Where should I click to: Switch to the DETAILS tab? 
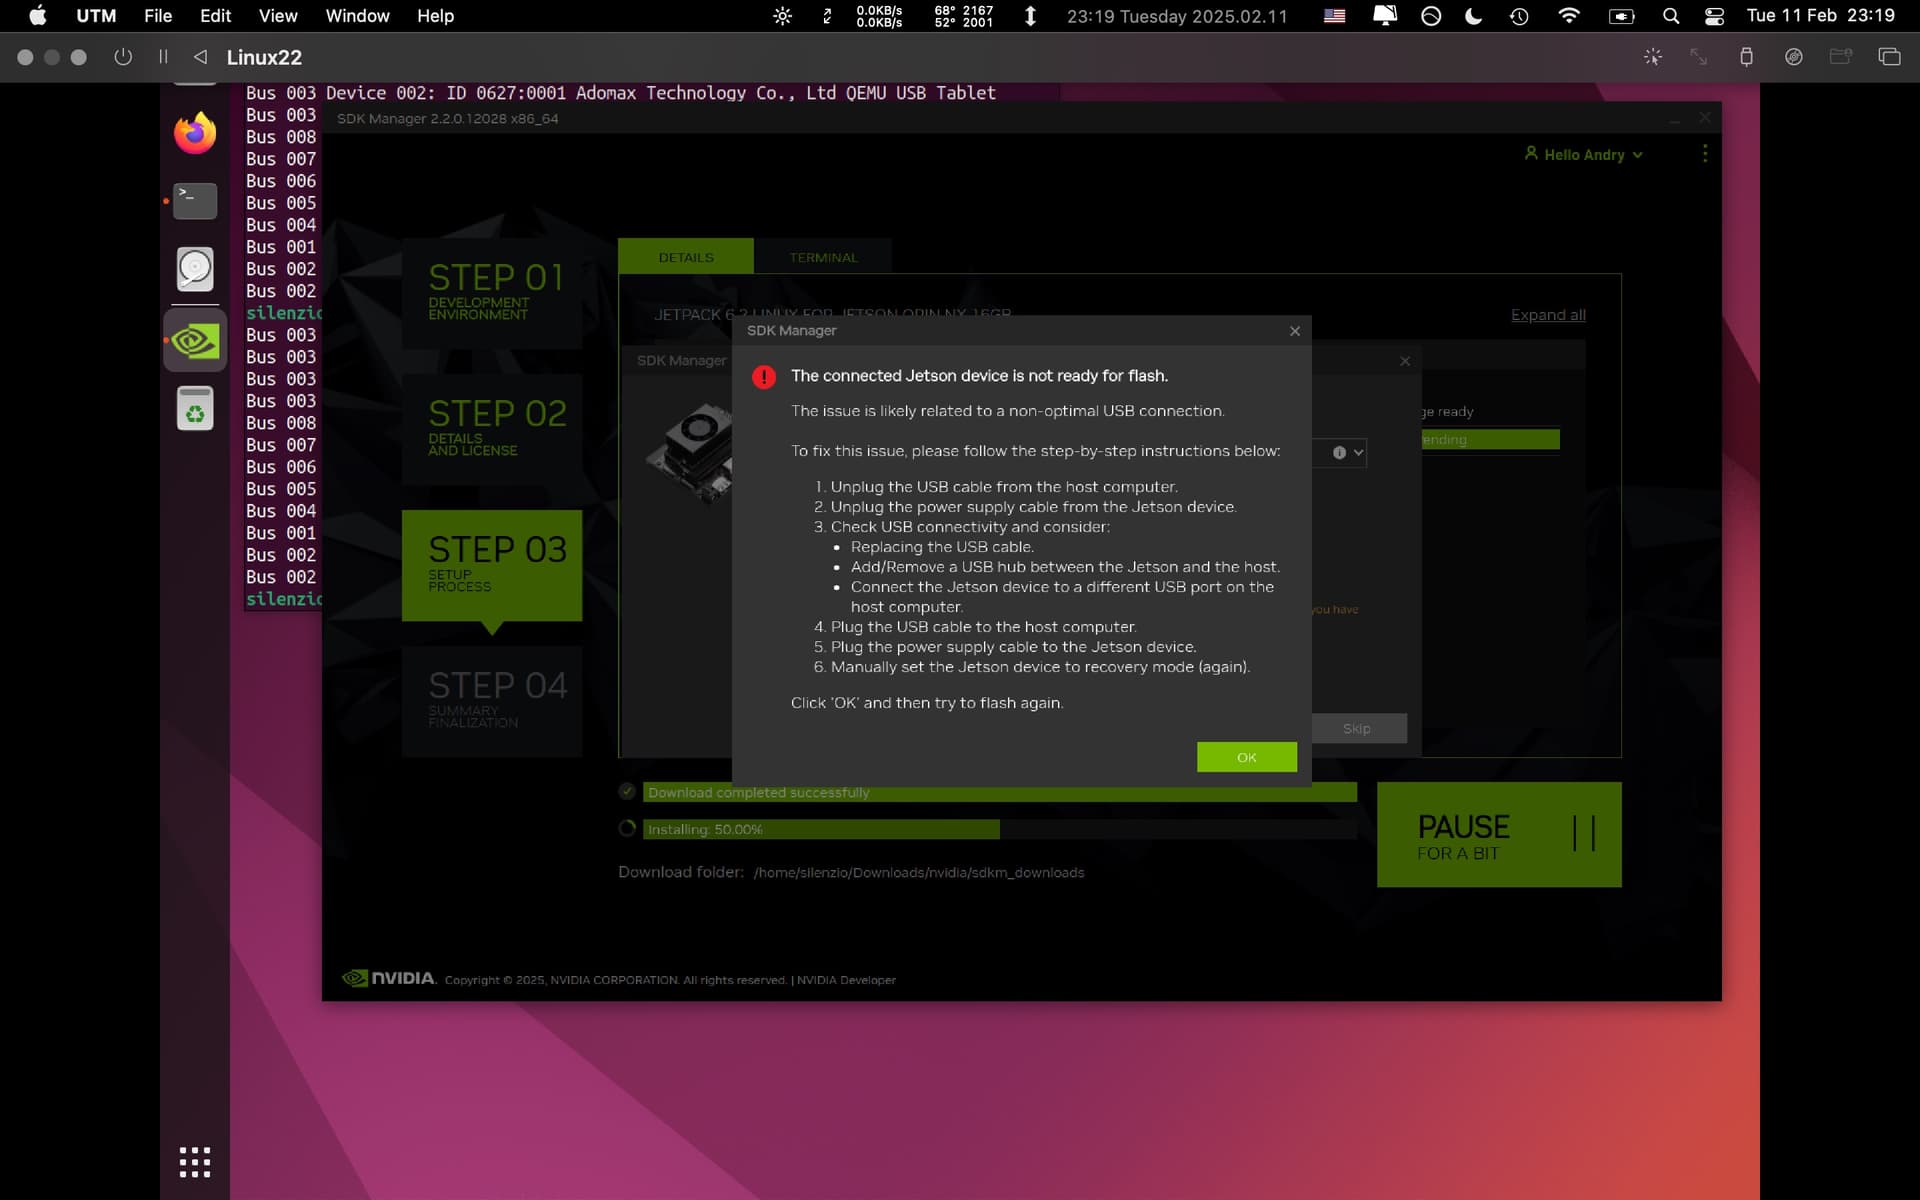(x=686, y=257)
